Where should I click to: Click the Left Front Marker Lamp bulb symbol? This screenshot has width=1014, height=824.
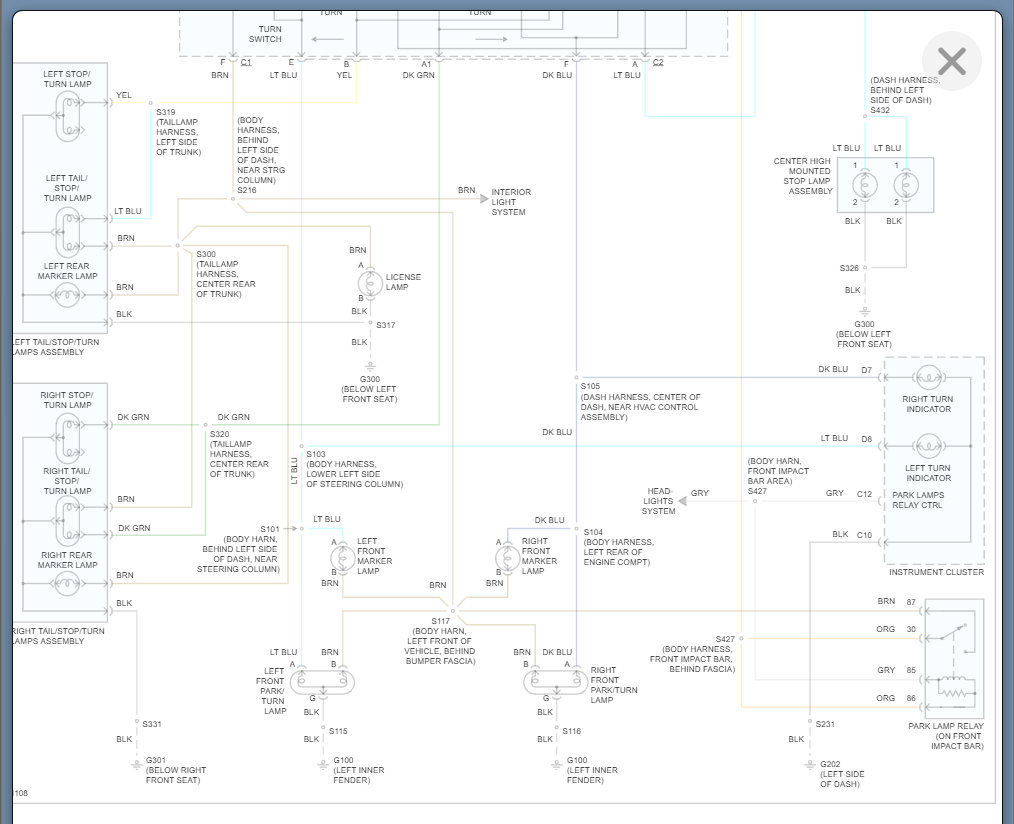(342, 558)
